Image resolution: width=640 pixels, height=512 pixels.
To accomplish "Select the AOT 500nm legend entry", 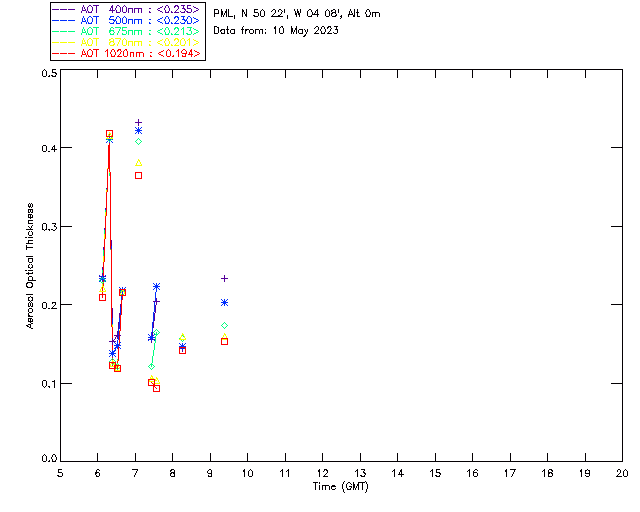I will pos(126,20).
